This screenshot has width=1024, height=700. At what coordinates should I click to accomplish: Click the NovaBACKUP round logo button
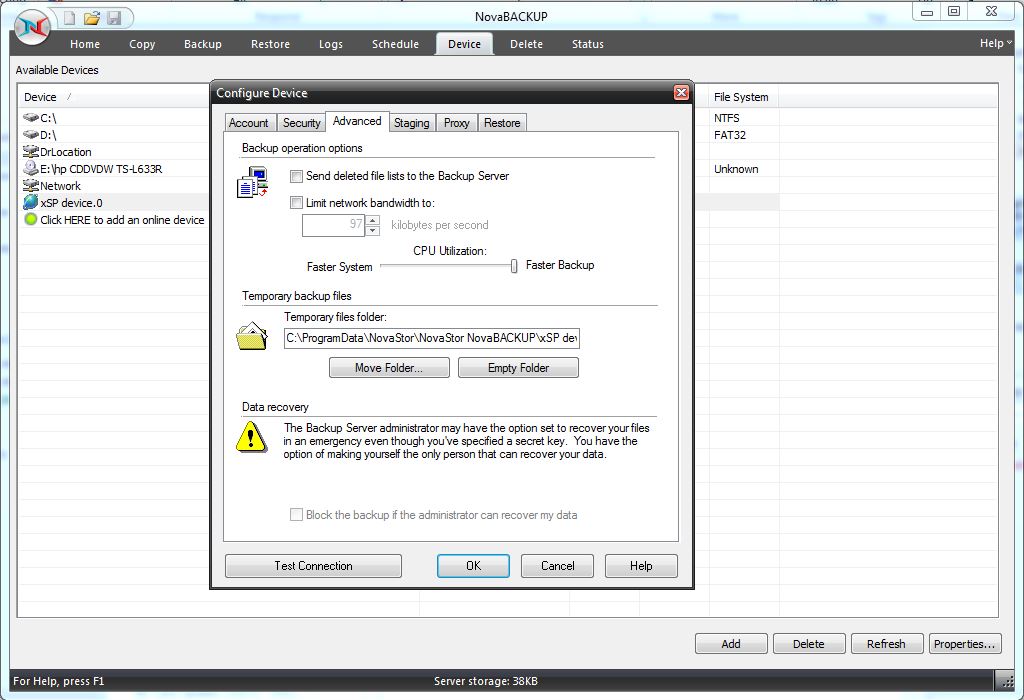(32, 27)
